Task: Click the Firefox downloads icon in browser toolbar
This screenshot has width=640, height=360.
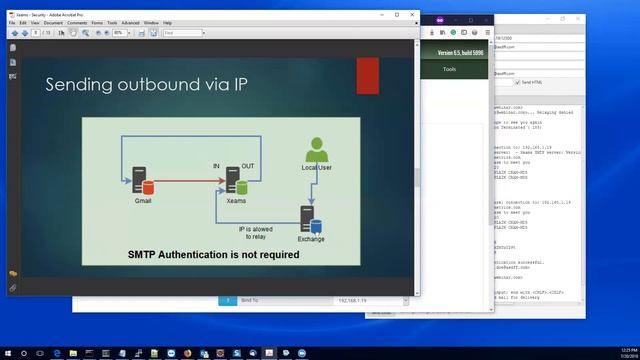Action: (432, 32)
